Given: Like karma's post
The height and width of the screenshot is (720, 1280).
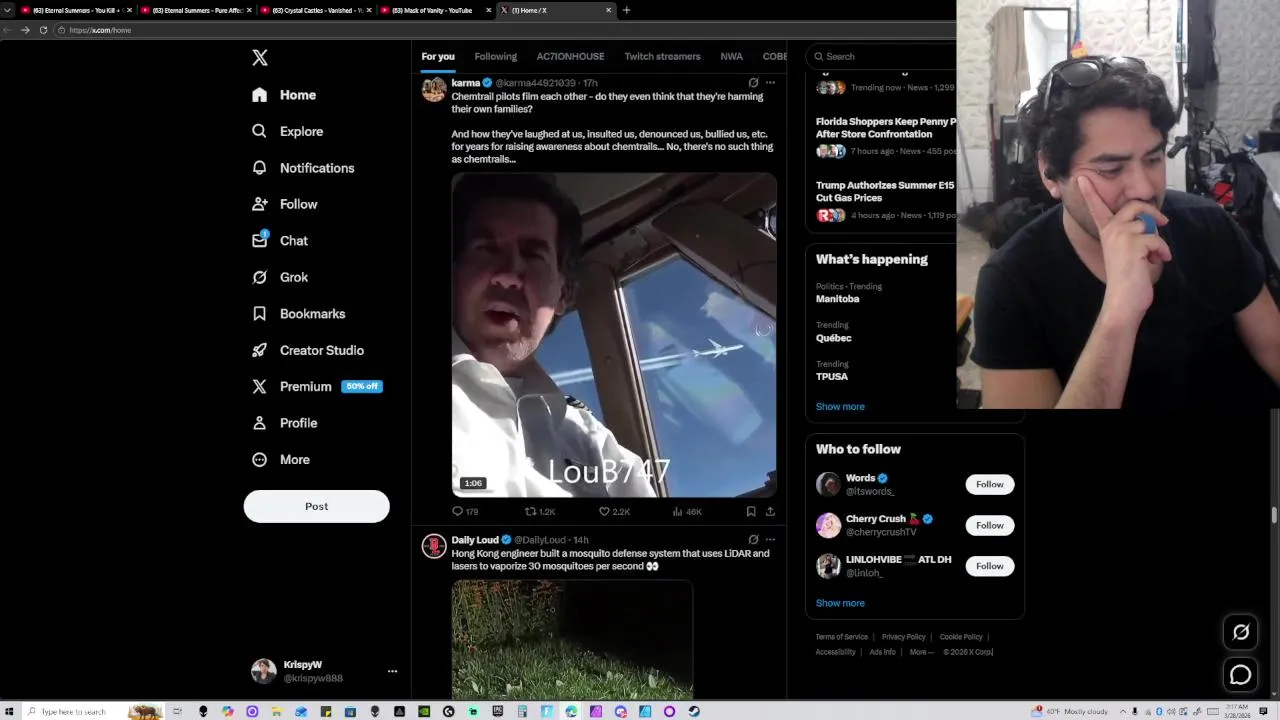Looking at the screenshot, I should tap(614, 511).
